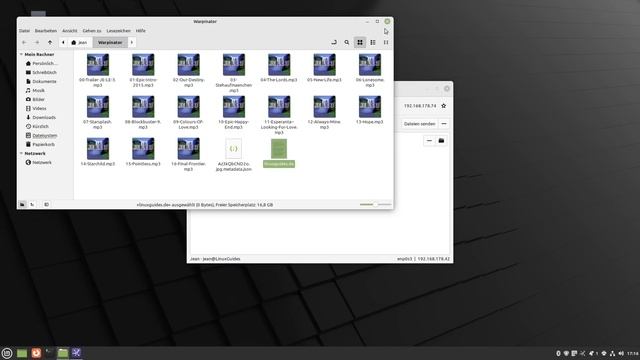Toggle the favorite star next to 192.168.178.74

pyautogui.click(x=444, y=106)
